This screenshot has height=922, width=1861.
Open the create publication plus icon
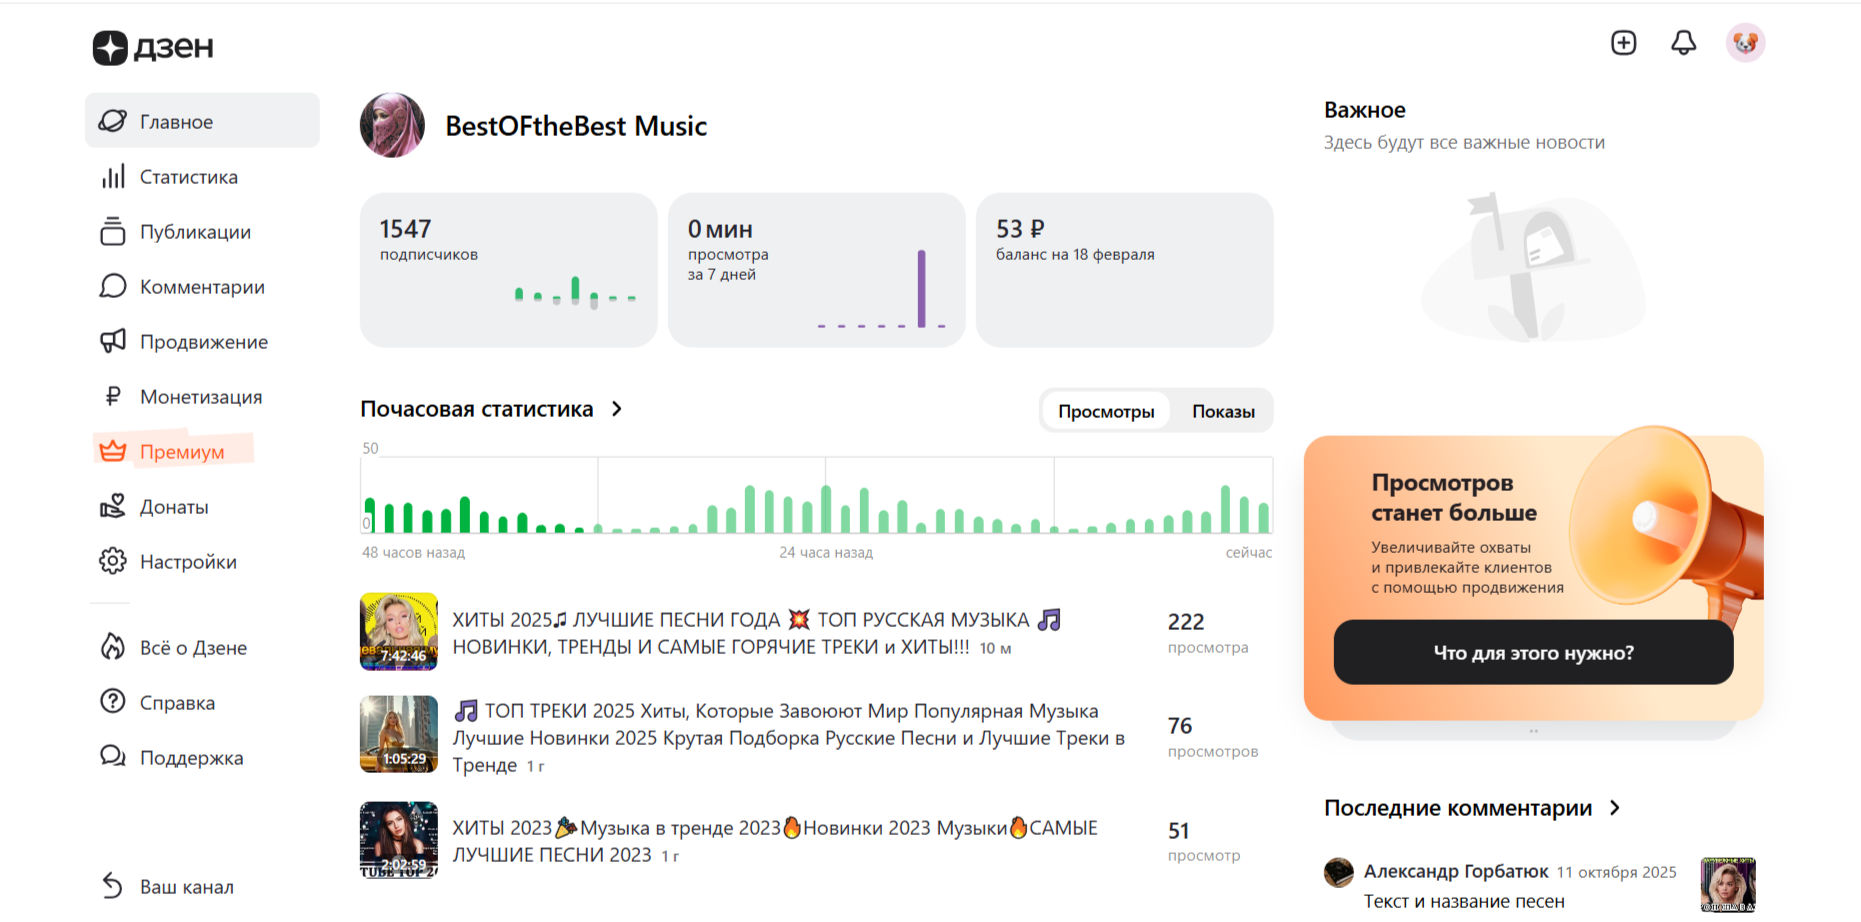1623,43
